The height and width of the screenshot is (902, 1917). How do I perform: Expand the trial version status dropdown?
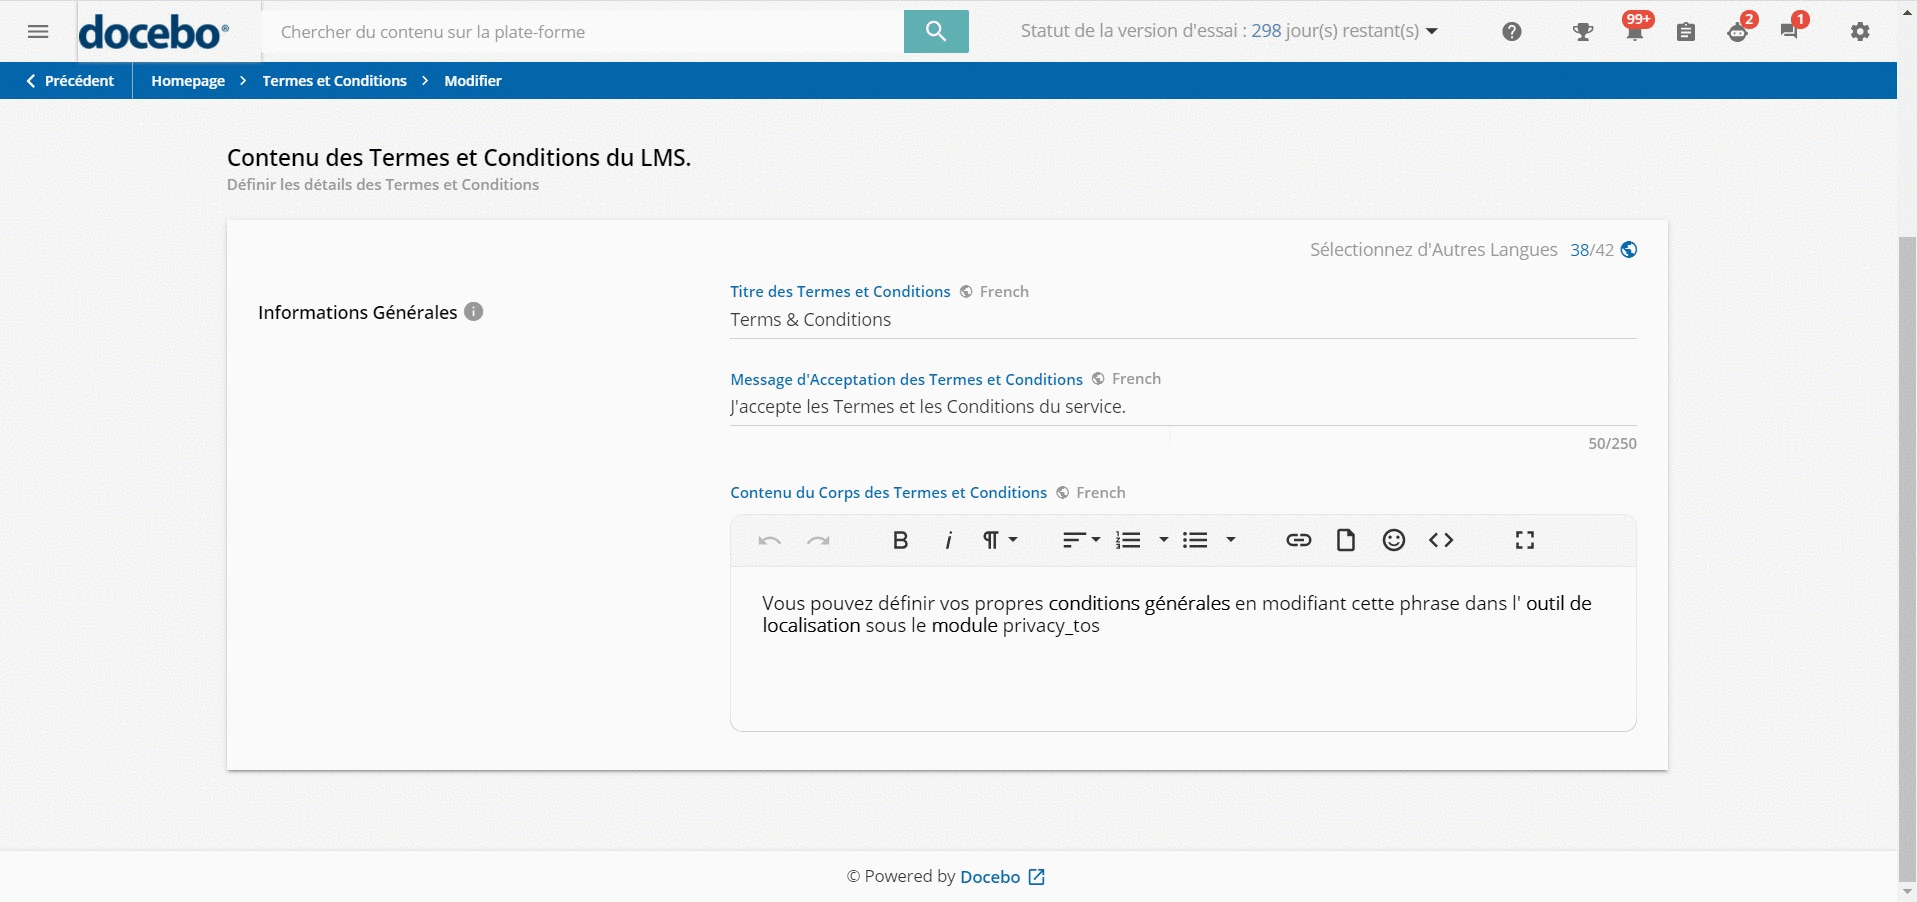(1431, 32)
